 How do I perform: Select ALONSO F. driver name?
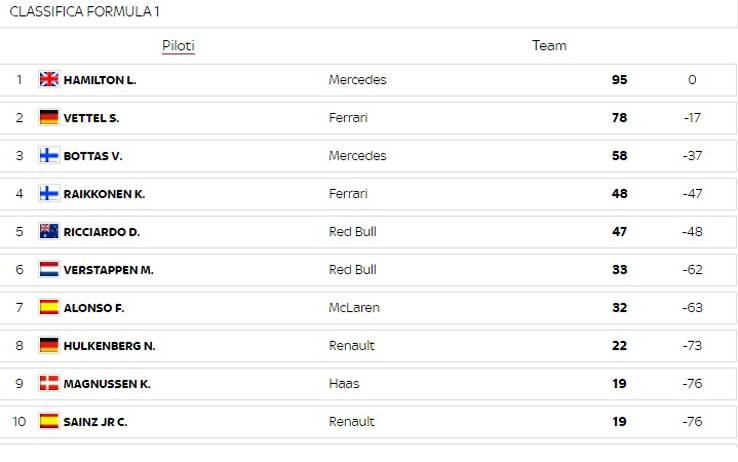point(93,308)
